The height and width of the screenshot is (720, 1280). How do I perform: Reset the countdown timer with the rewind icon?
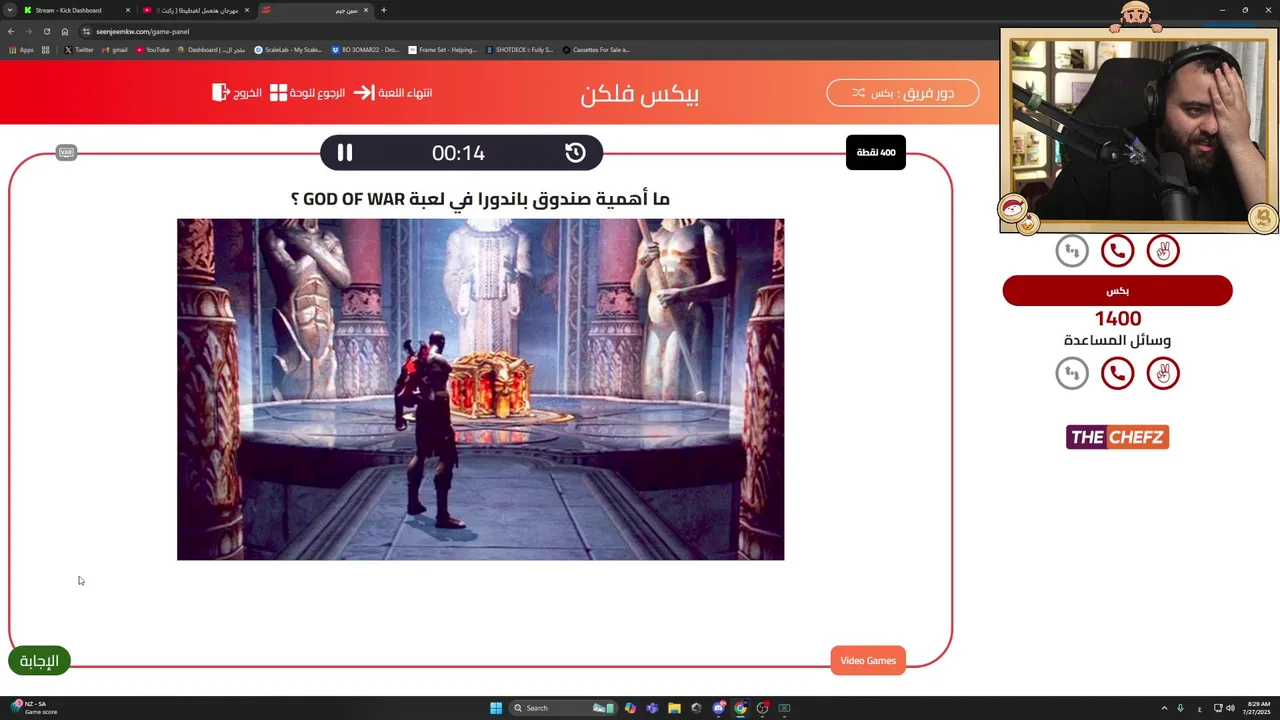[575, 152]
